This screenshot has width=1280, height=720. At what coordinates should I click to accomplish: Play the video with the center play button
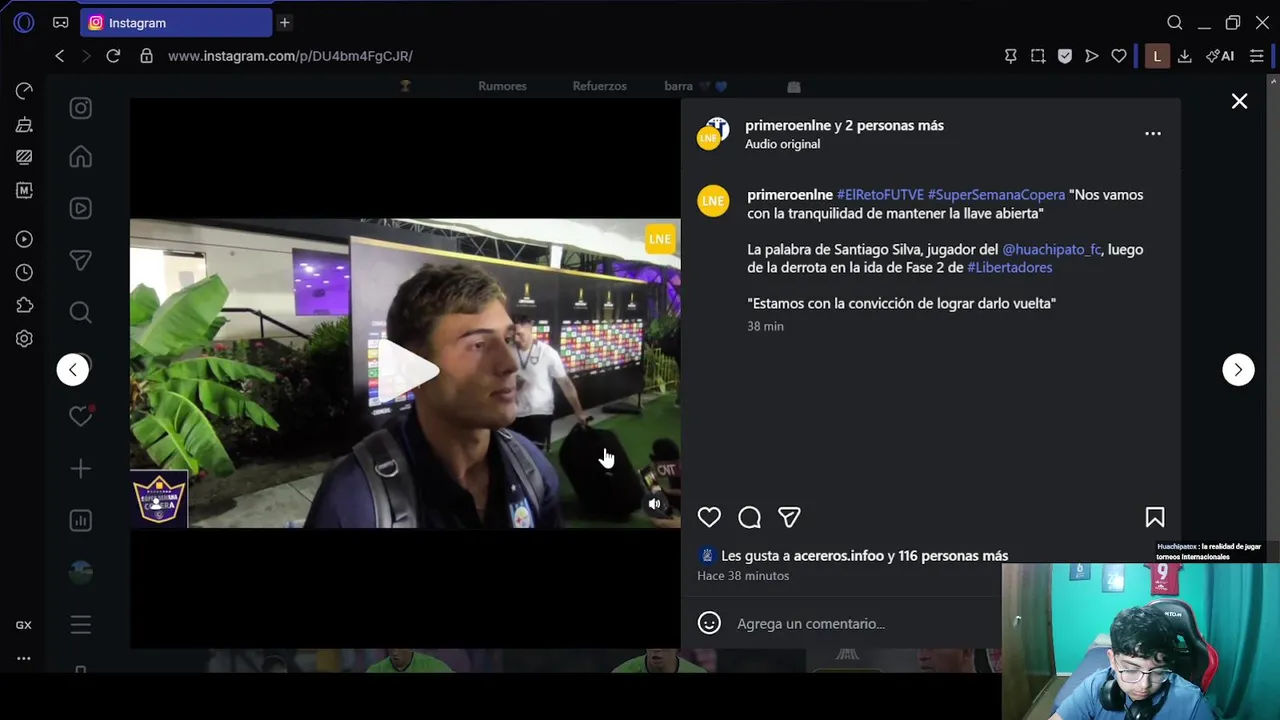(406, 371)
